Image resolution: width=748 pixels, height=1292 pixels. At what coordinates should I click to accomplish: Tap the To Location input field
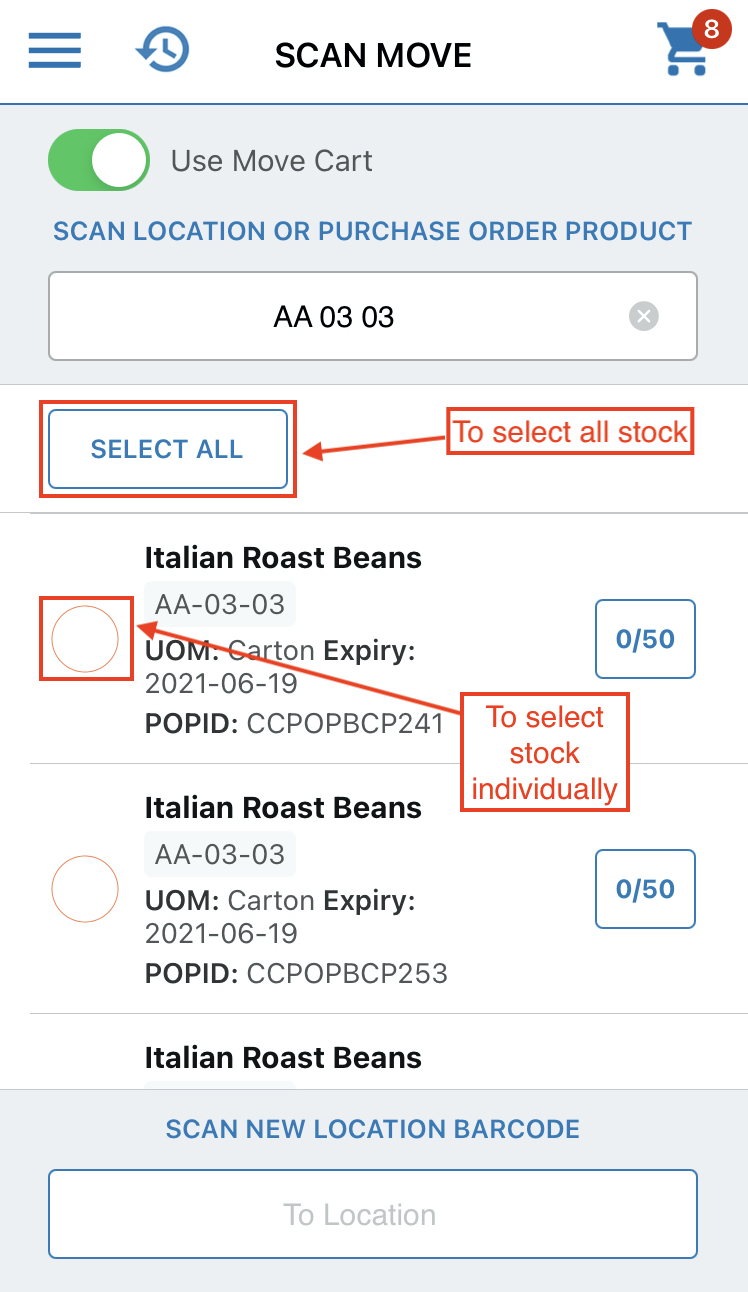372,1214
